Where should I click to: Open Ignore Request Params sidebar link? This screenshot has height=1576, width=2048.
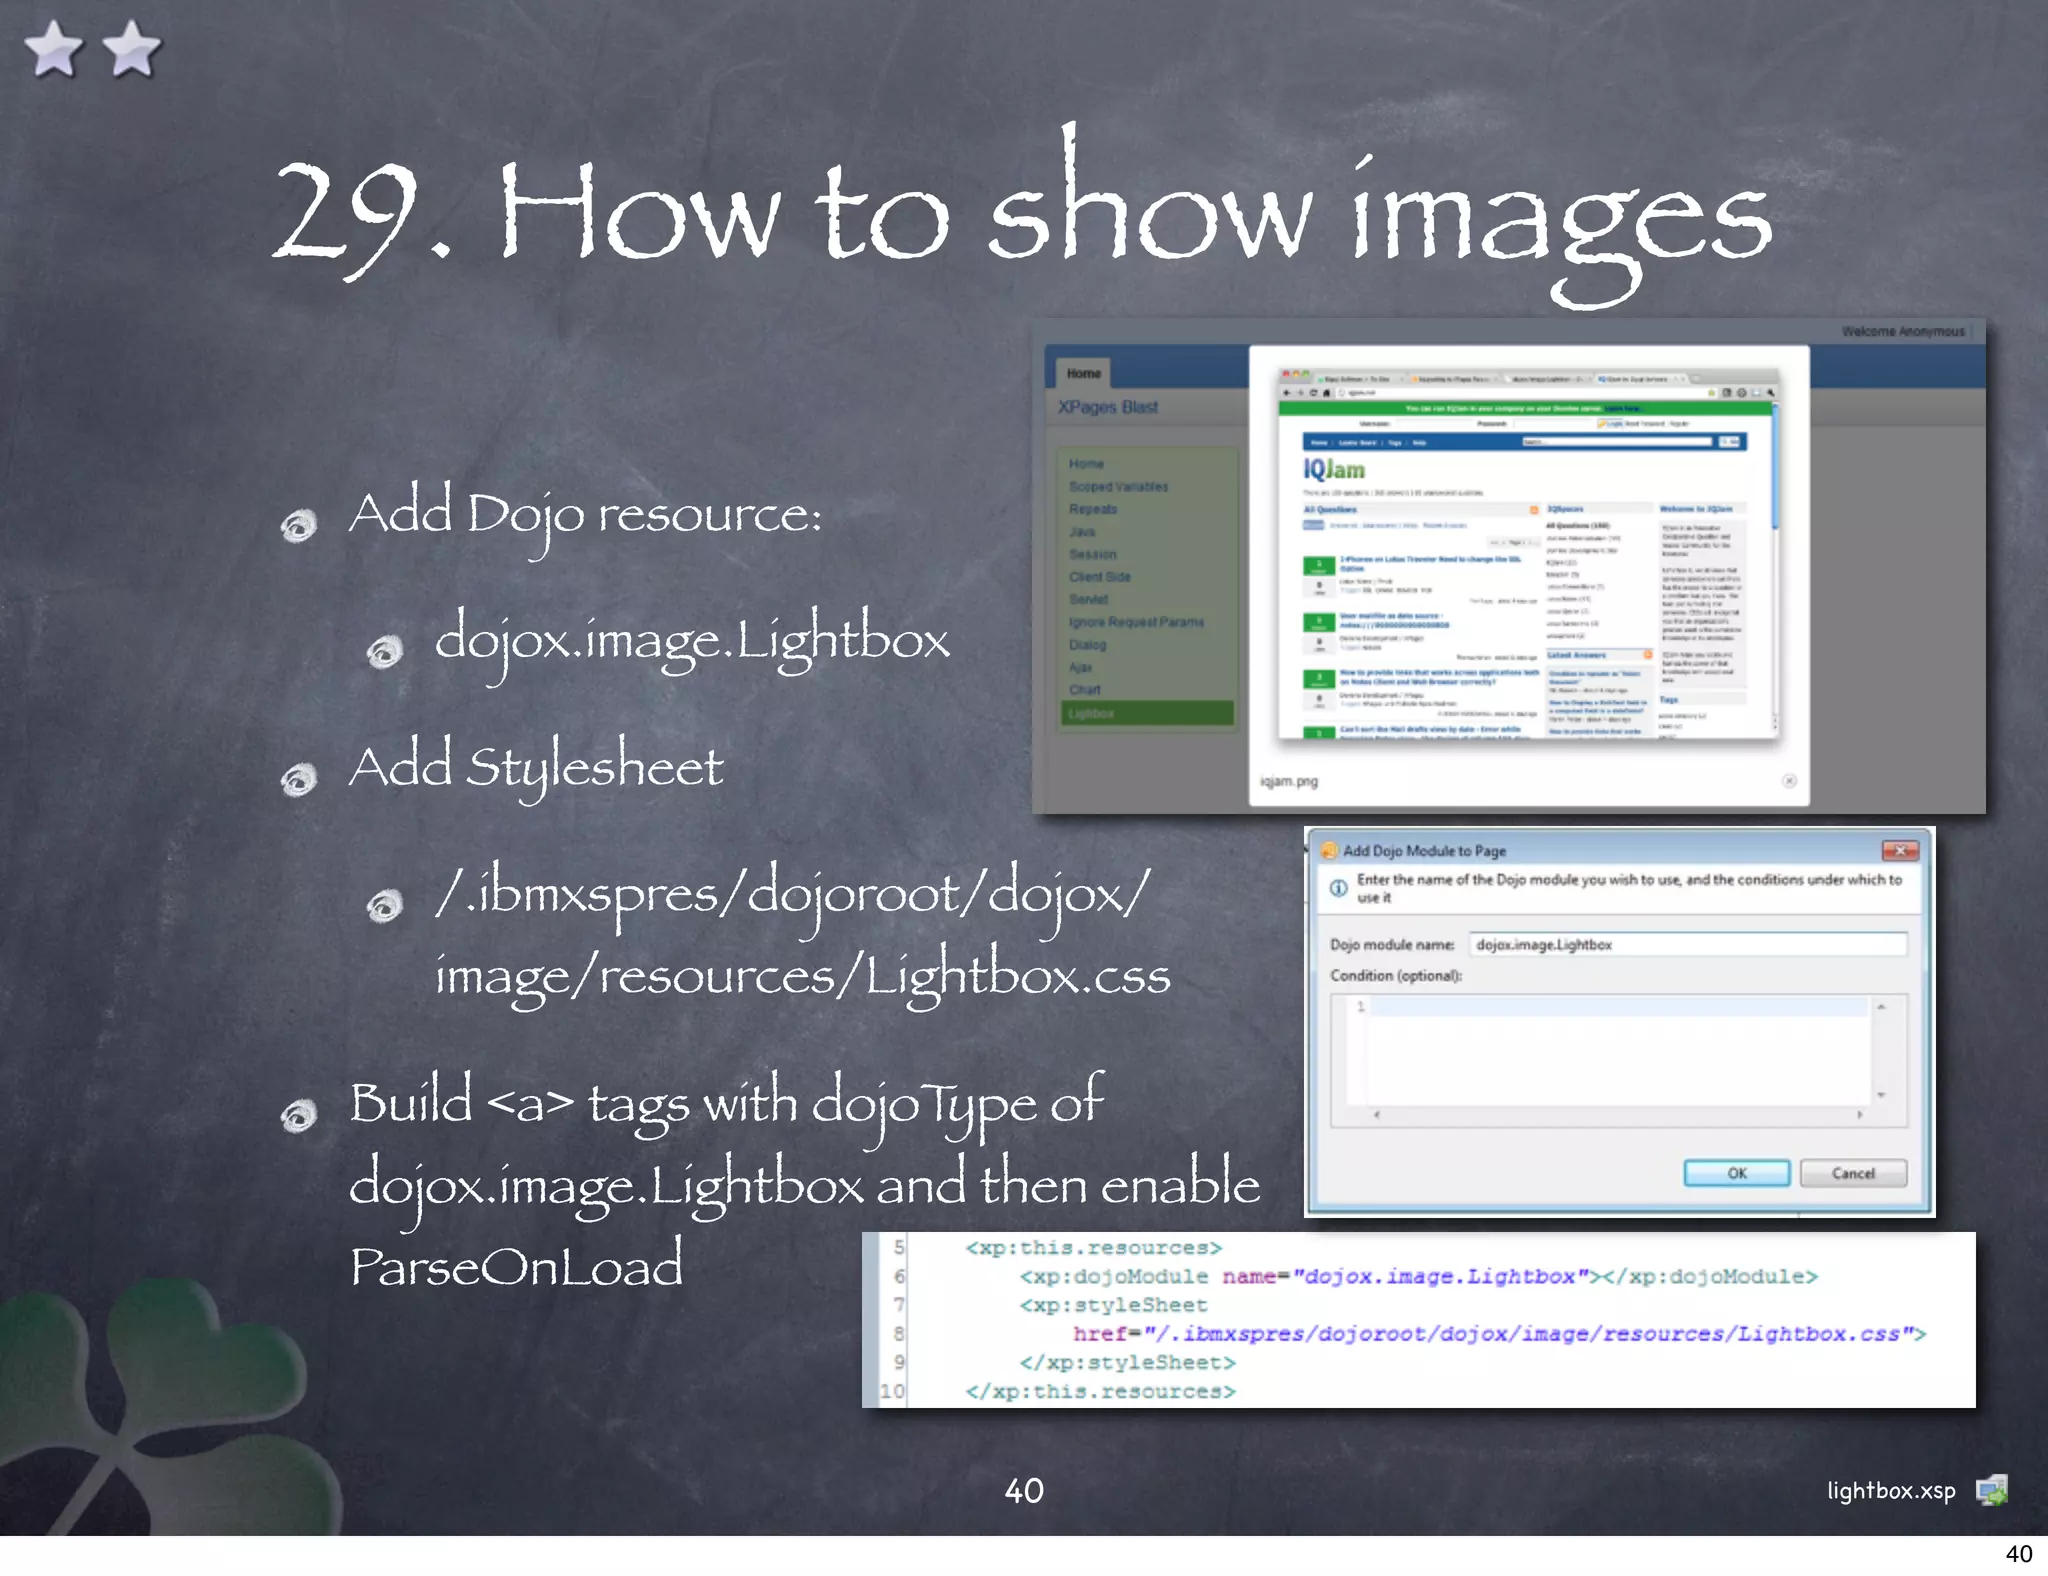click(1136, 622)
